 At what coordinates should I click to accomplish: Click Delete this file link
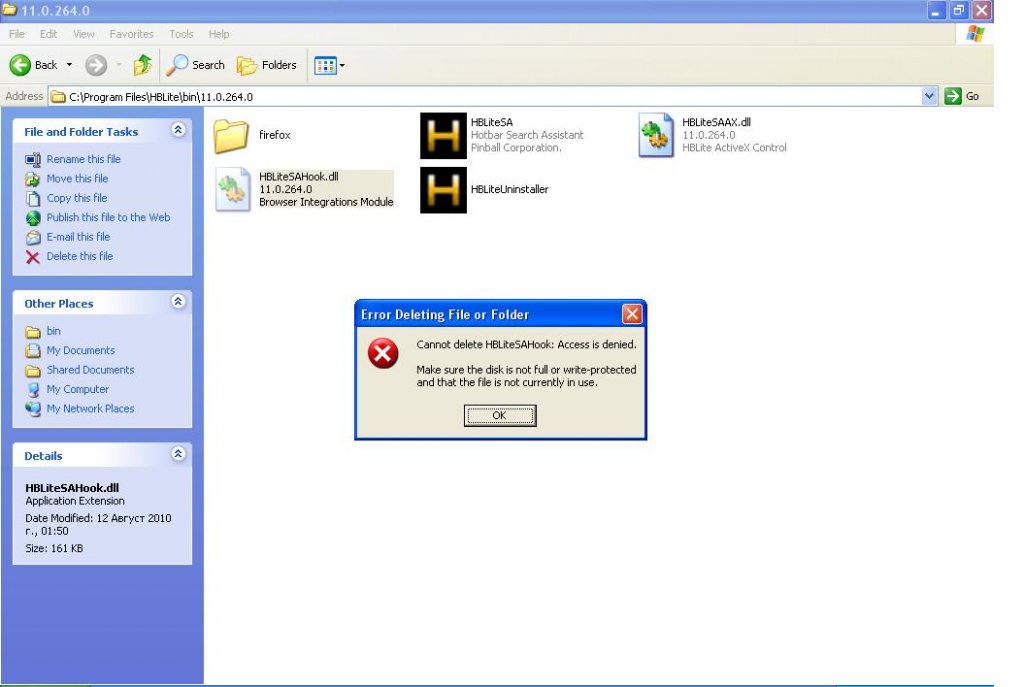[x=80, y=256]
